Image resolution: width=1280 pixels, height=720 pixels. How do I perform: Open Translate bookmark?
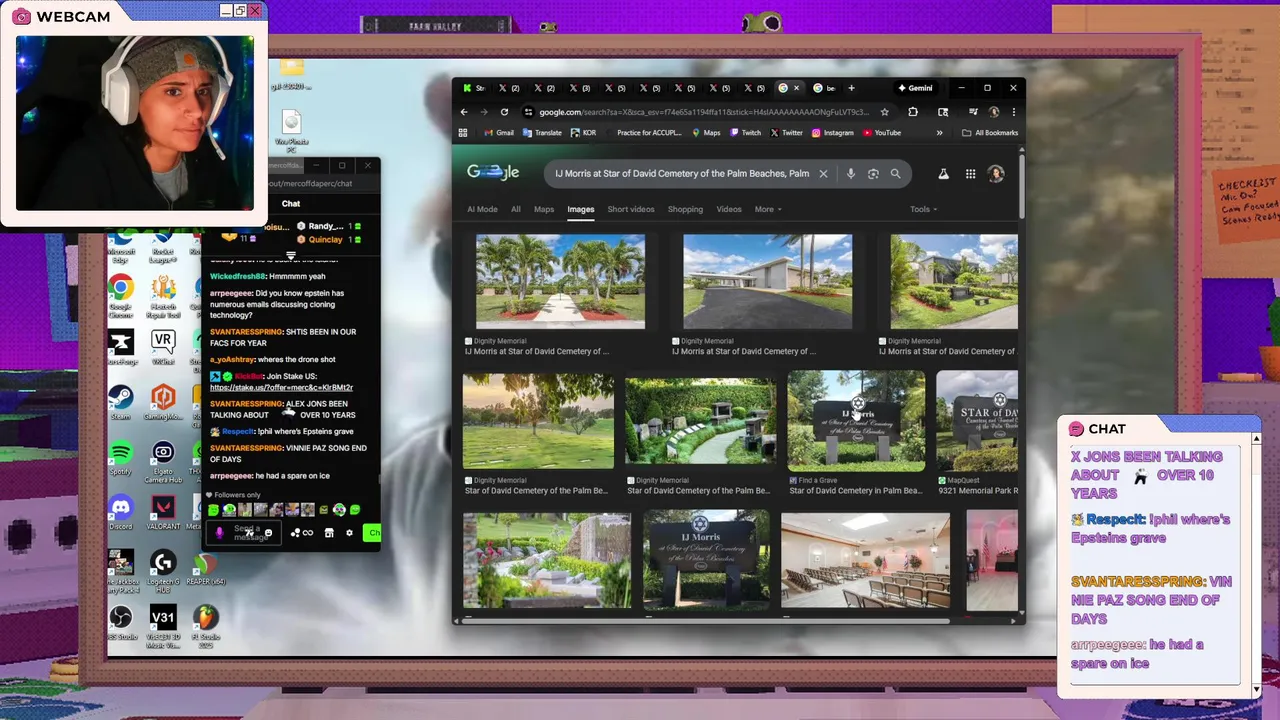542,133
